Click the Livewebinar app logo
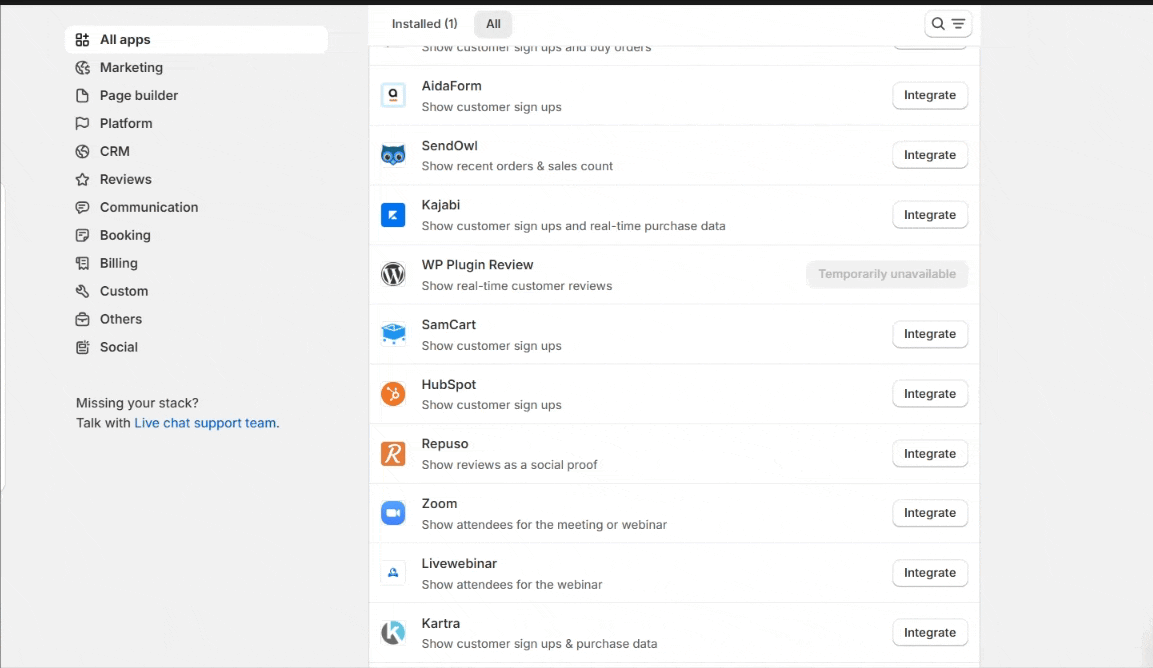1153x668 pixels. click(393, 573)
